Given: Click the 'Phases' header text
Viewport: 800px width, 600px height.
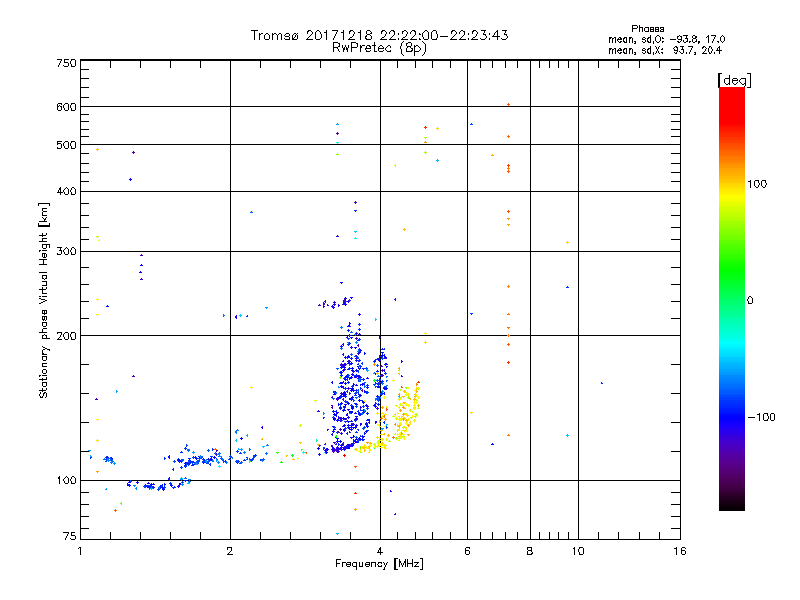Looking at the screenshot, I should [647, 29].
